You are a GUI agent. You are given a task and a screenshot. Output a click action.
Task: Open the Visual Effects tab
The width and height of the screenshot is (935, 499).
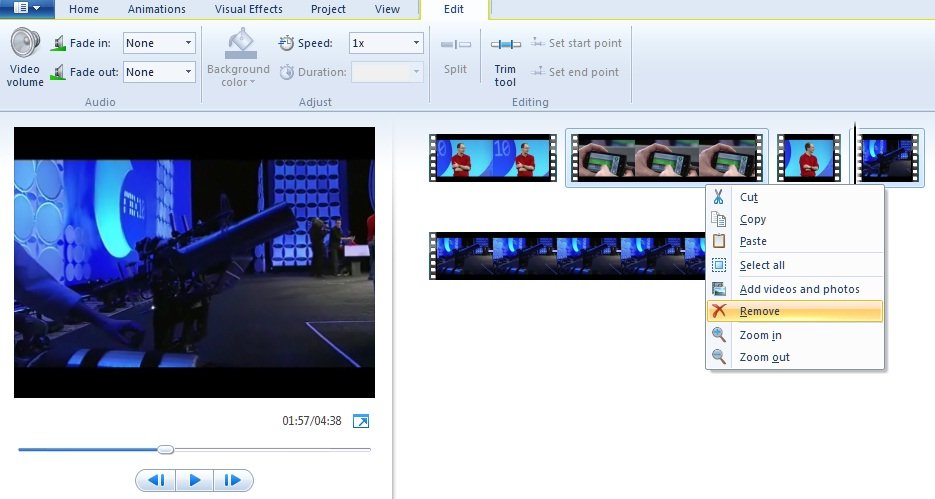249,10
